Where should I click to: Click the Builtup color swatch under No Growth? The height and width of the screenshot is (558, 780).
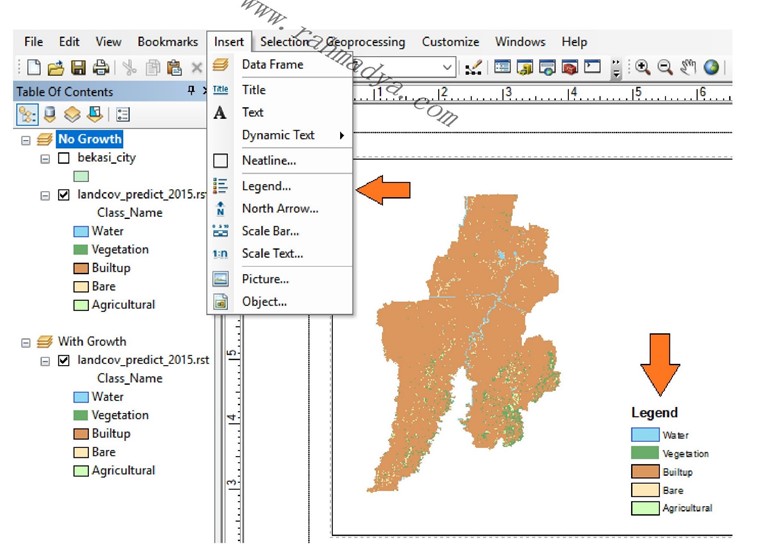(x=81, y=269)
